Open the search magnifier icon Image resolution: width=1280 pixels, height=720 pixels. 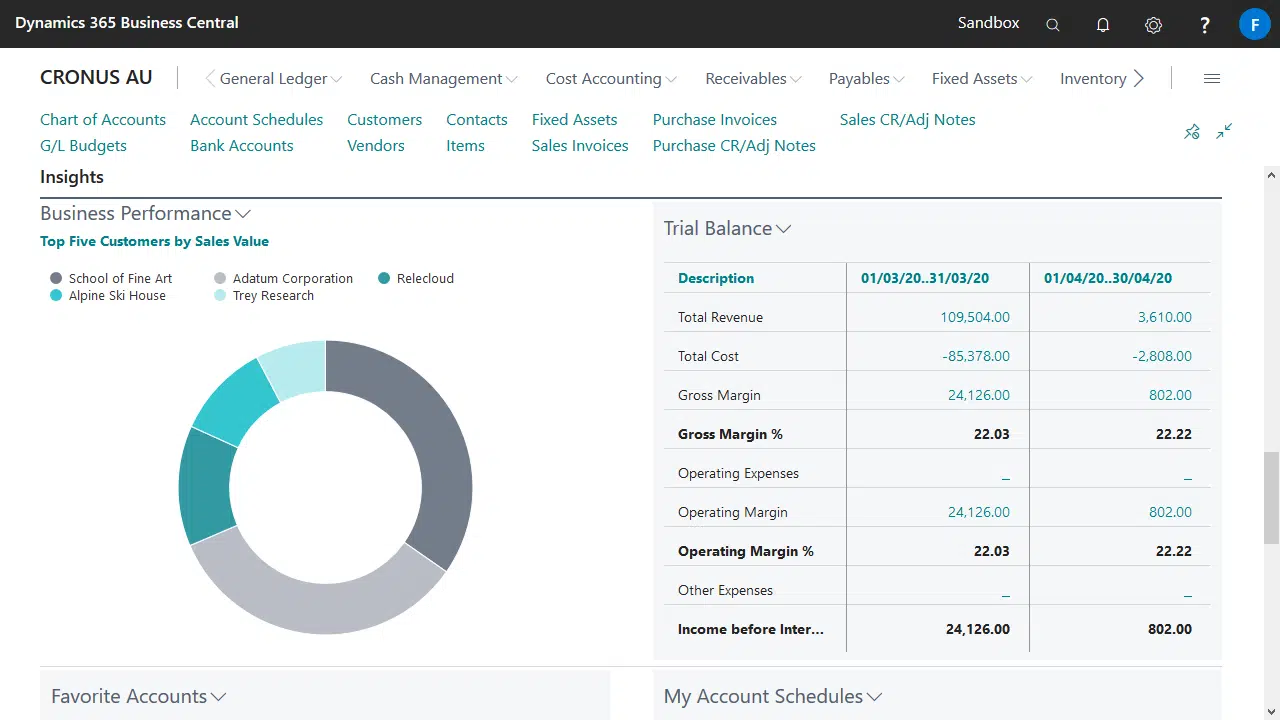1053,25
